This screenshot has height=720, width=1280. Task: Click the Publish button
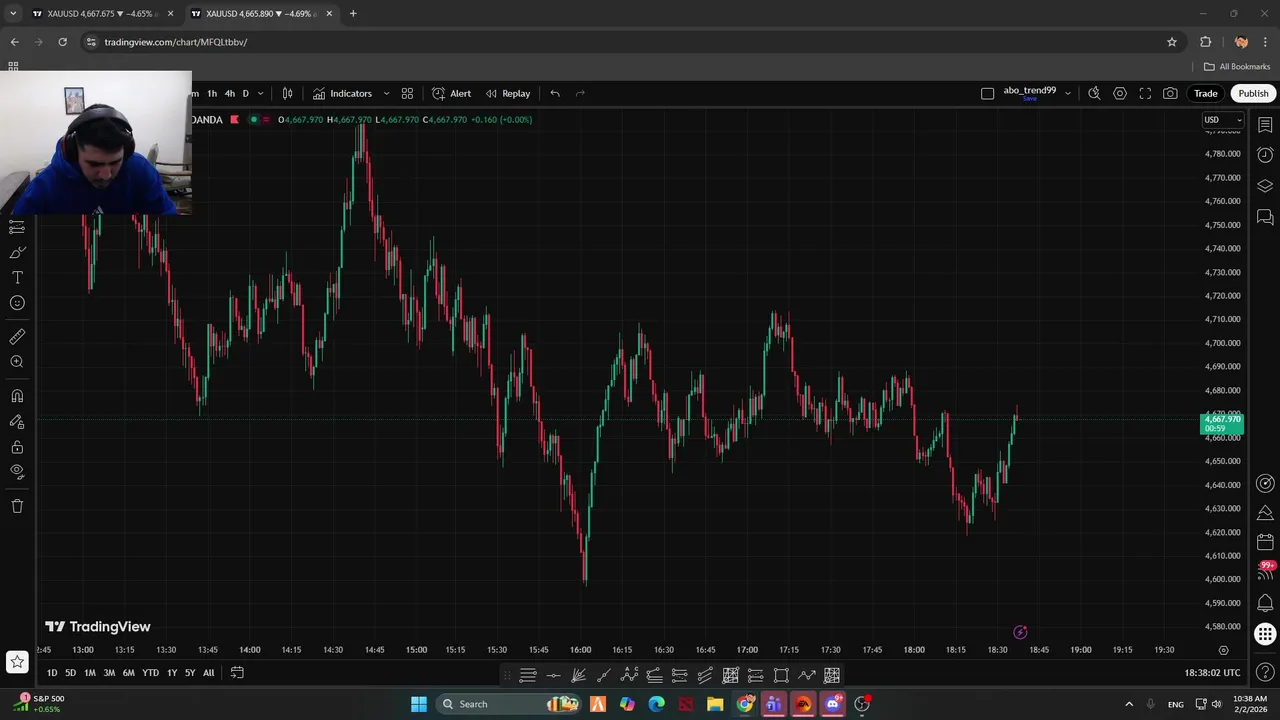[x=1253, y=93]
